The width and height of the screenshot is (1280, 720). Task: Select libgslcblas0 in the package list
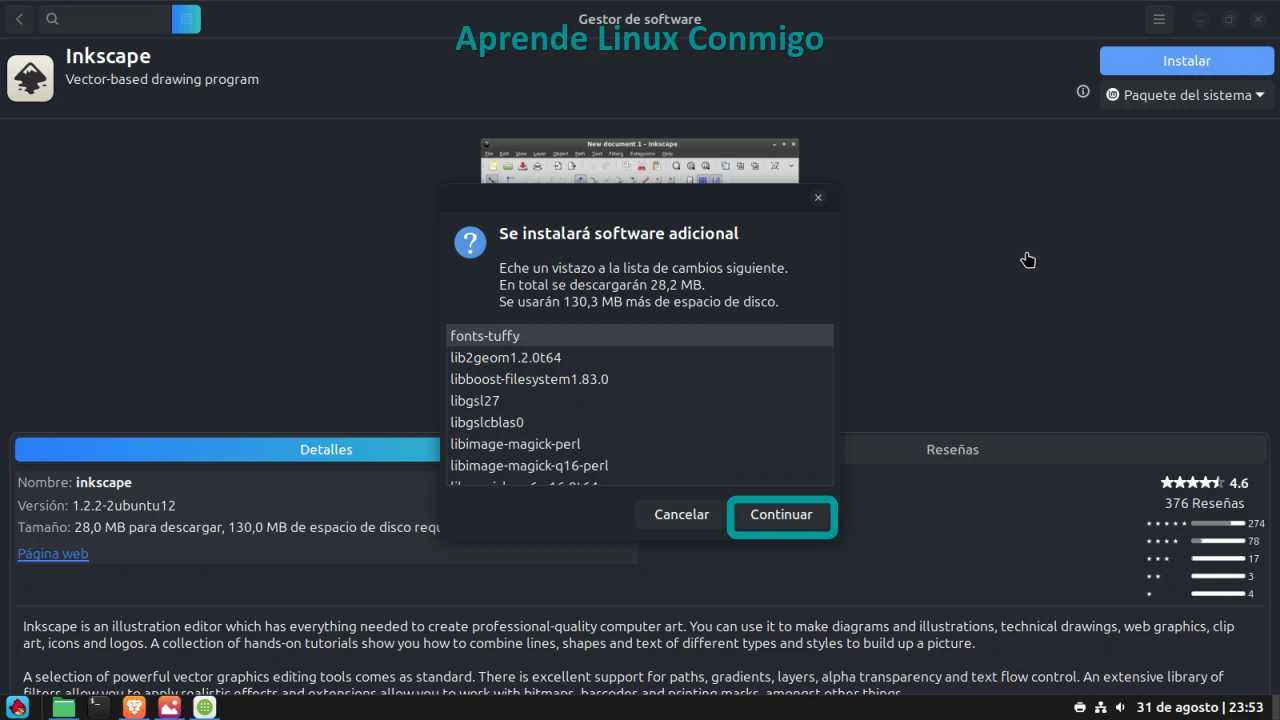tap(639, 423)
